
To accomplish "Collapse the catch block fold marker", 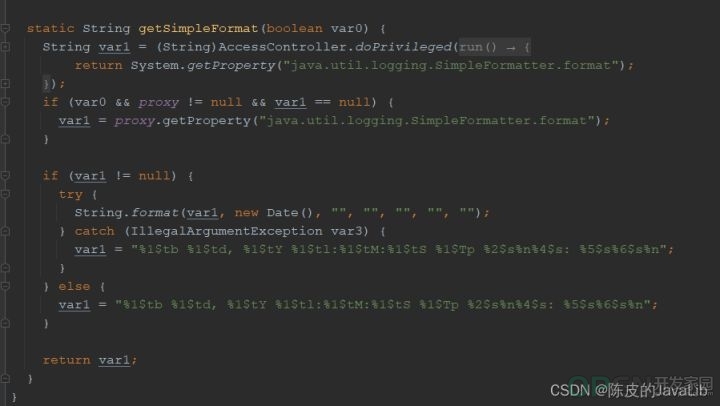I will click(x=6, y=231).
